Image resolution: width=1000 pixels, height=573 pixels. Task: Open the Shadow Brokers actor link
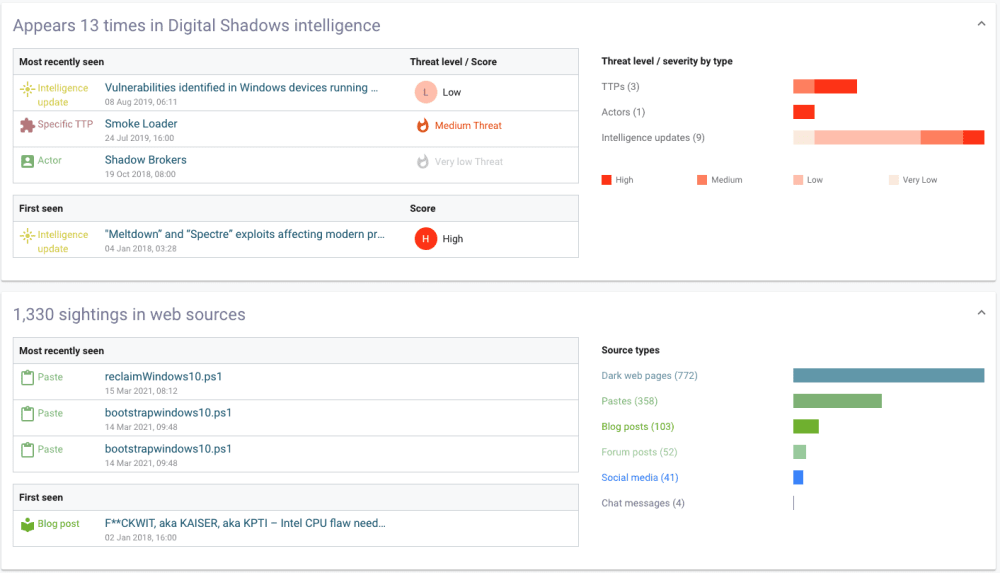point(145,160)
